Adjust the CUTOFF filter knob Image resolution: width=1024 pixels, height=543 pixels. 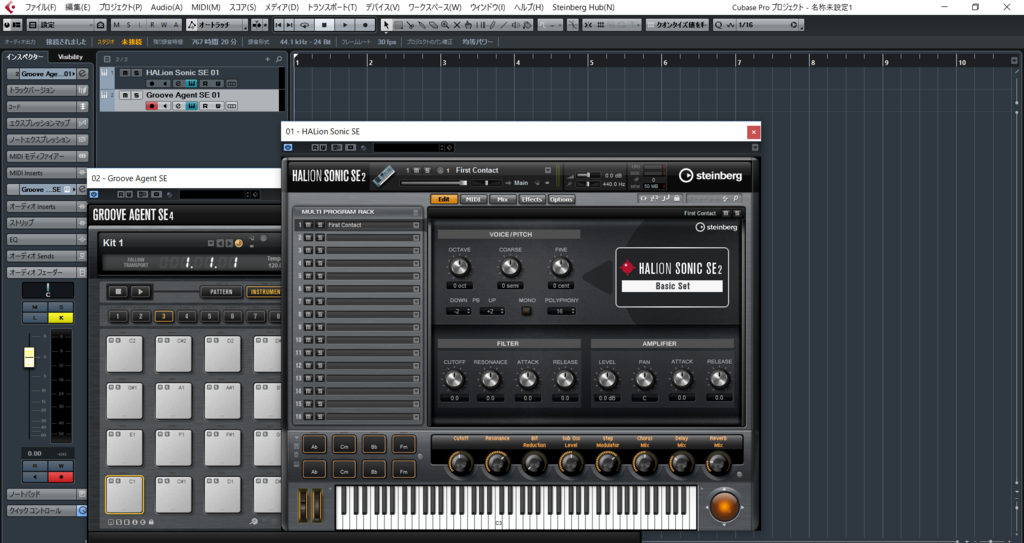tap(454, 379)
